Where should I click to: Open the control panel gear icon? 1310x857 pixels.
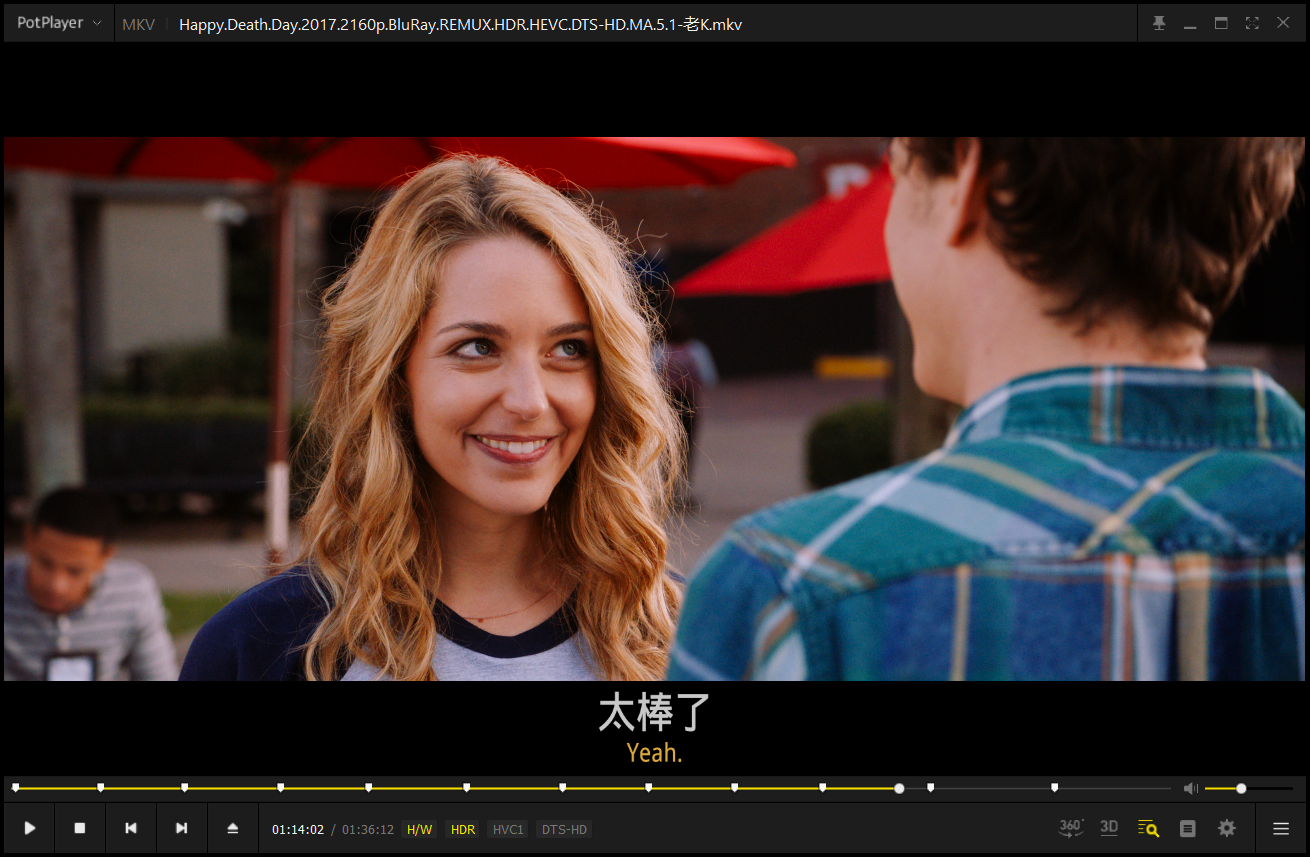pyautogui.click(x=1227, y=828)
